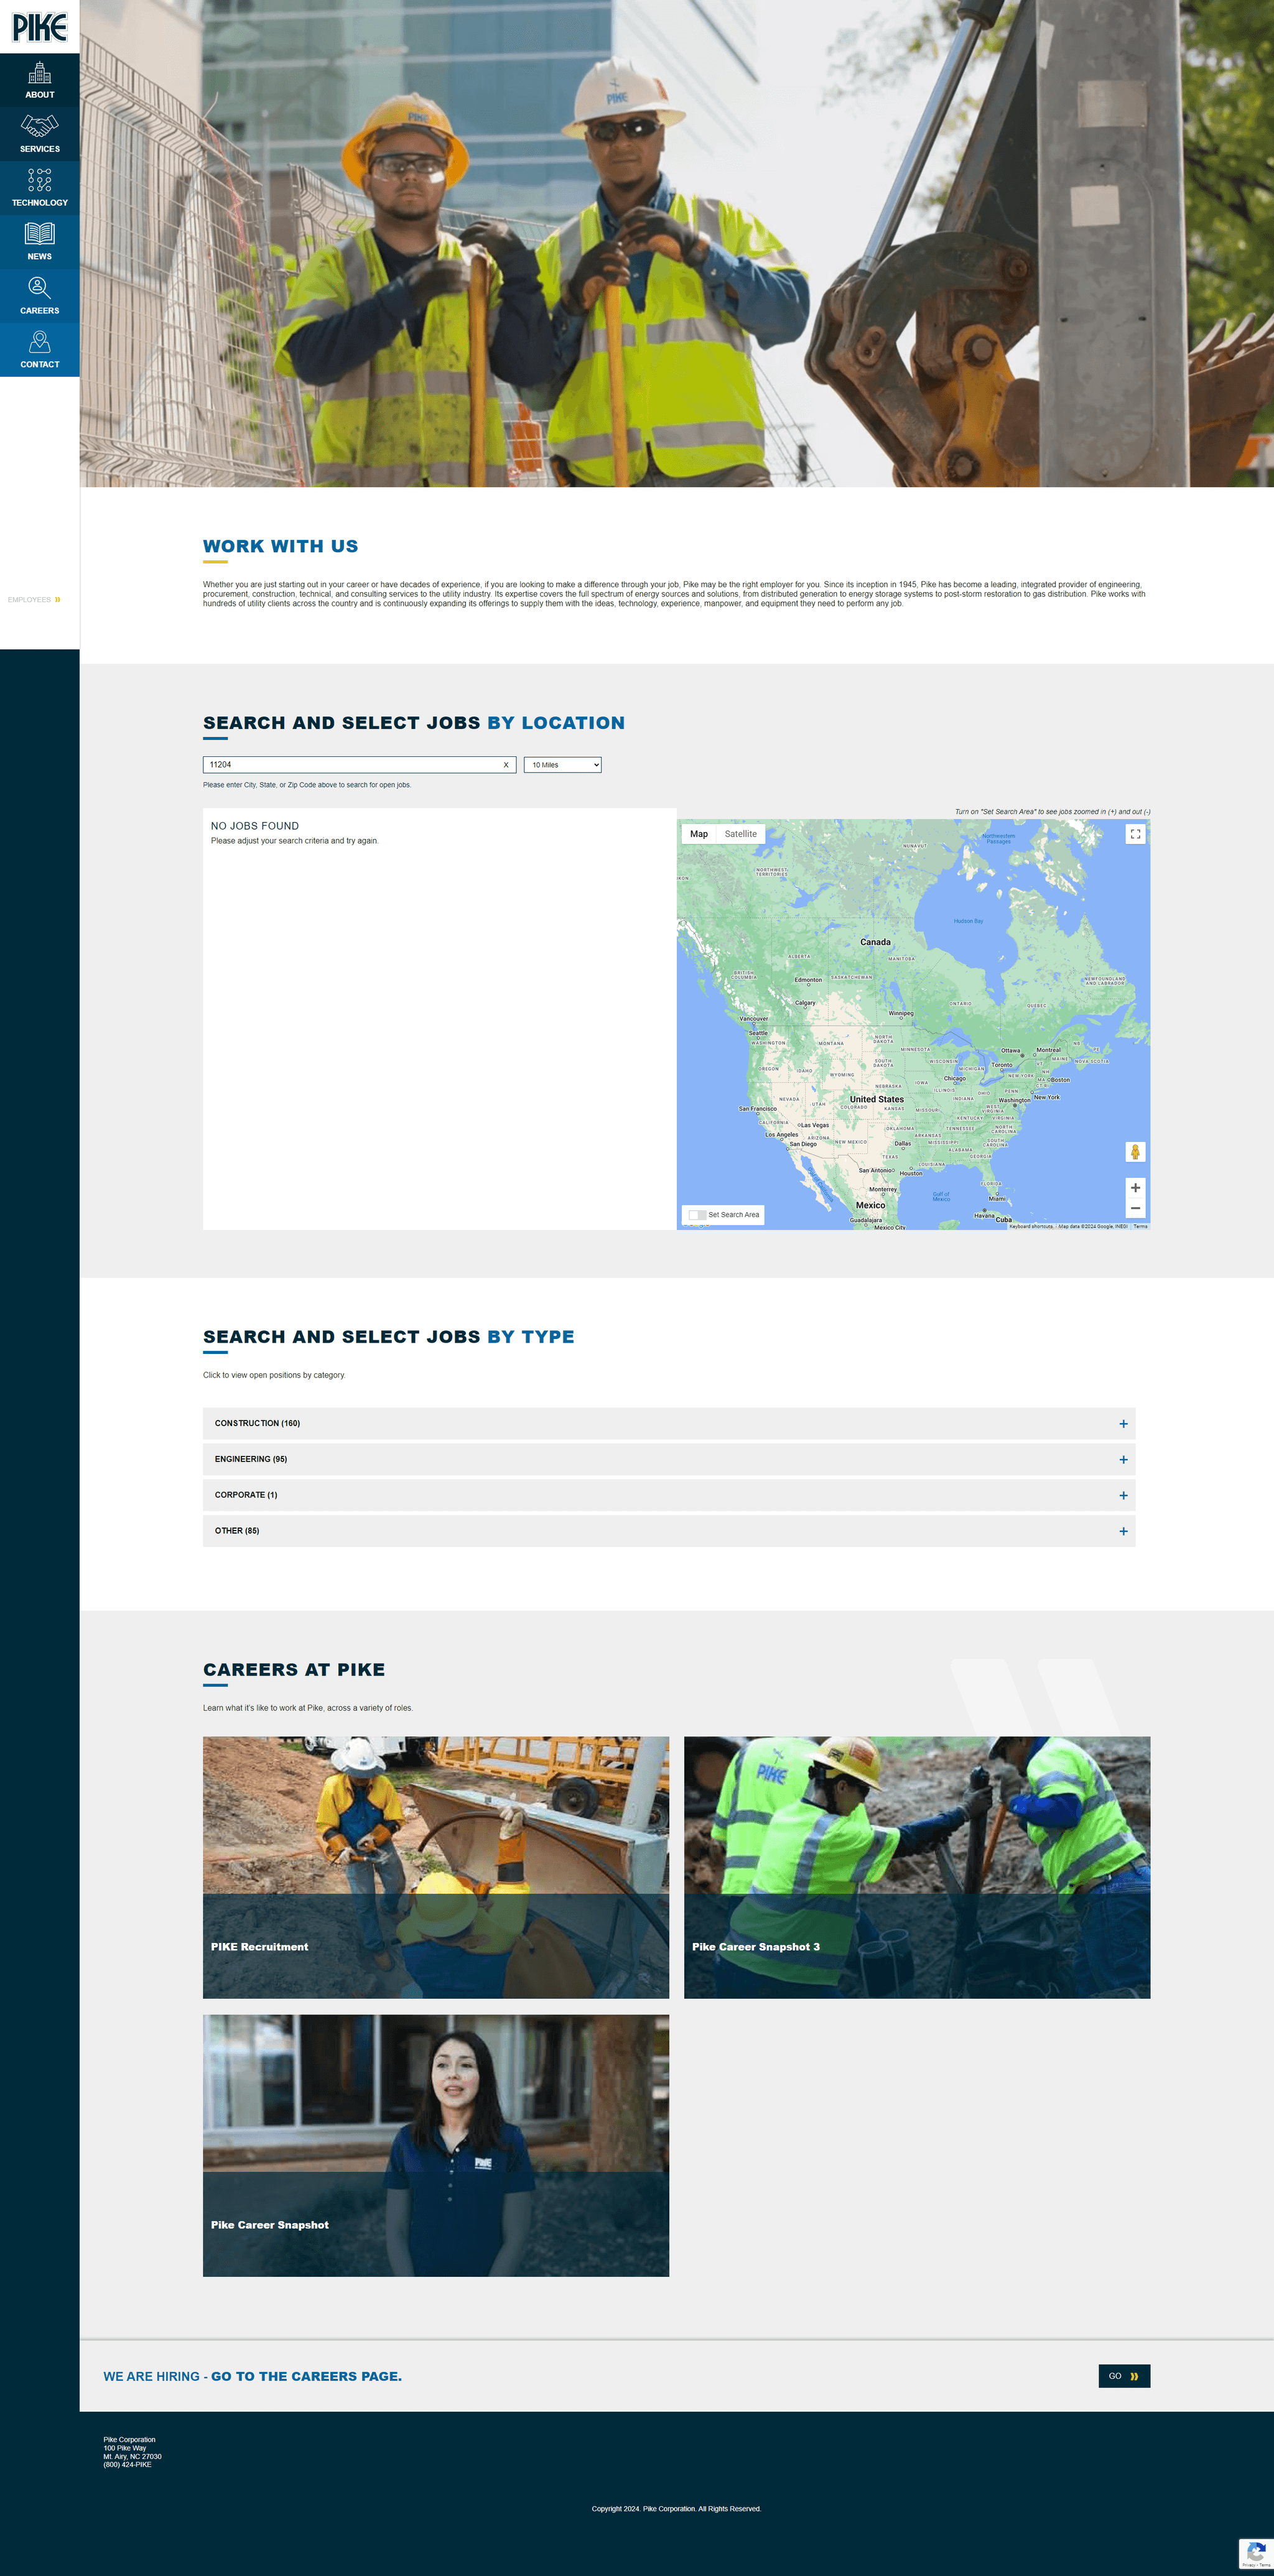1274x2576 pixels.
Task: Open the map Terms link
Action: point(1140,1226)
